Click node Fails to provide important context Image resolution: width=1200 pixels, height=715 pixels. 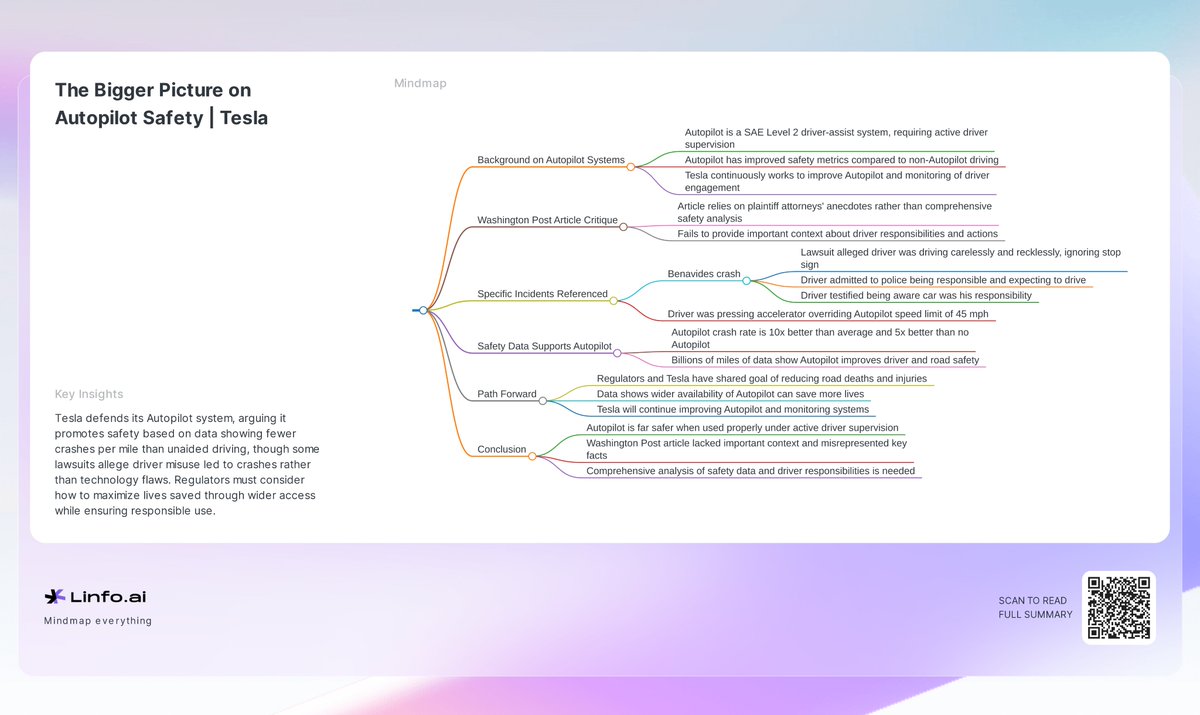click(x=837, y=234)
